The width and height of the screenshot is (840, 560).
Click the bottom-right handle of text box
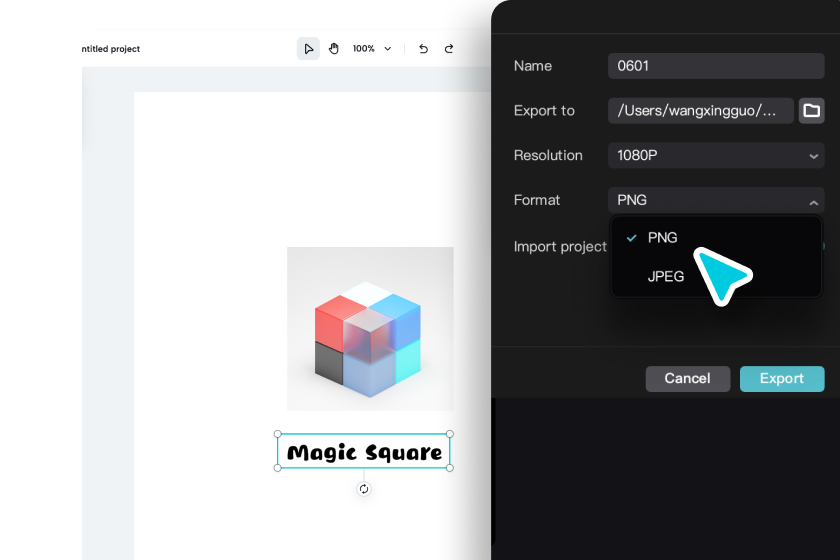pos(450,468)
